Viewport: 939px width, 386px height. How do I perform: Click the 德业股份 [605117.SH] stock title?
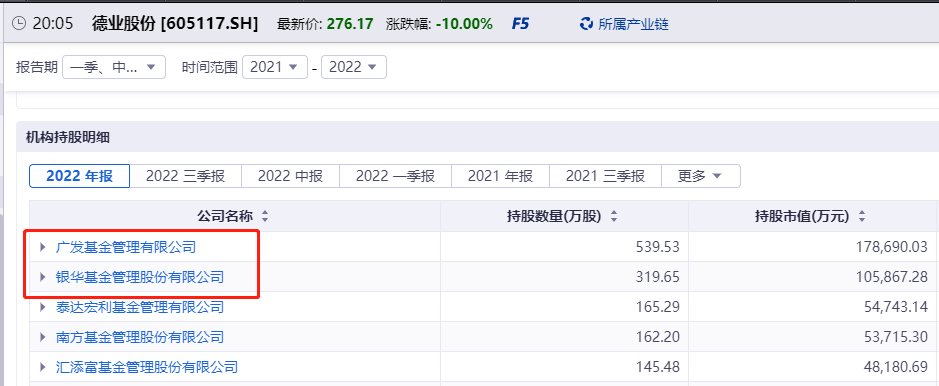point(175,24)
